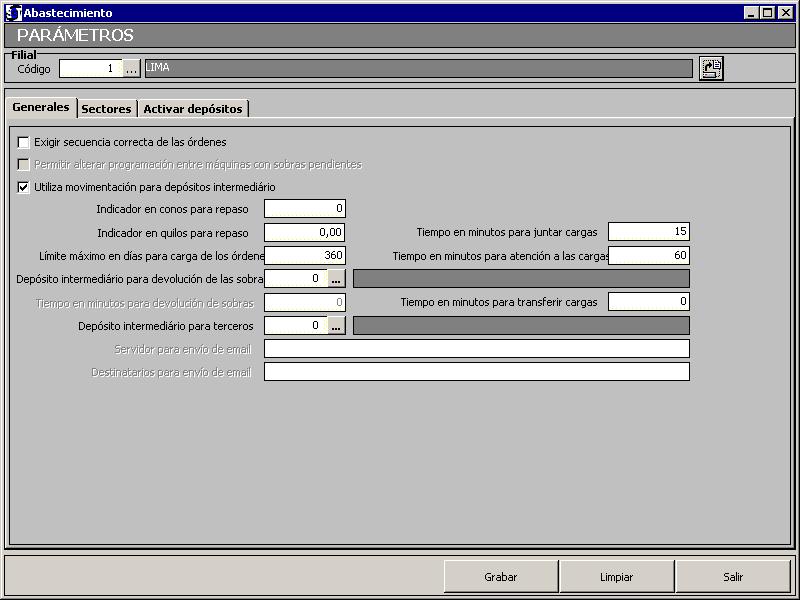Select the Generales tab

coord(41,107)
